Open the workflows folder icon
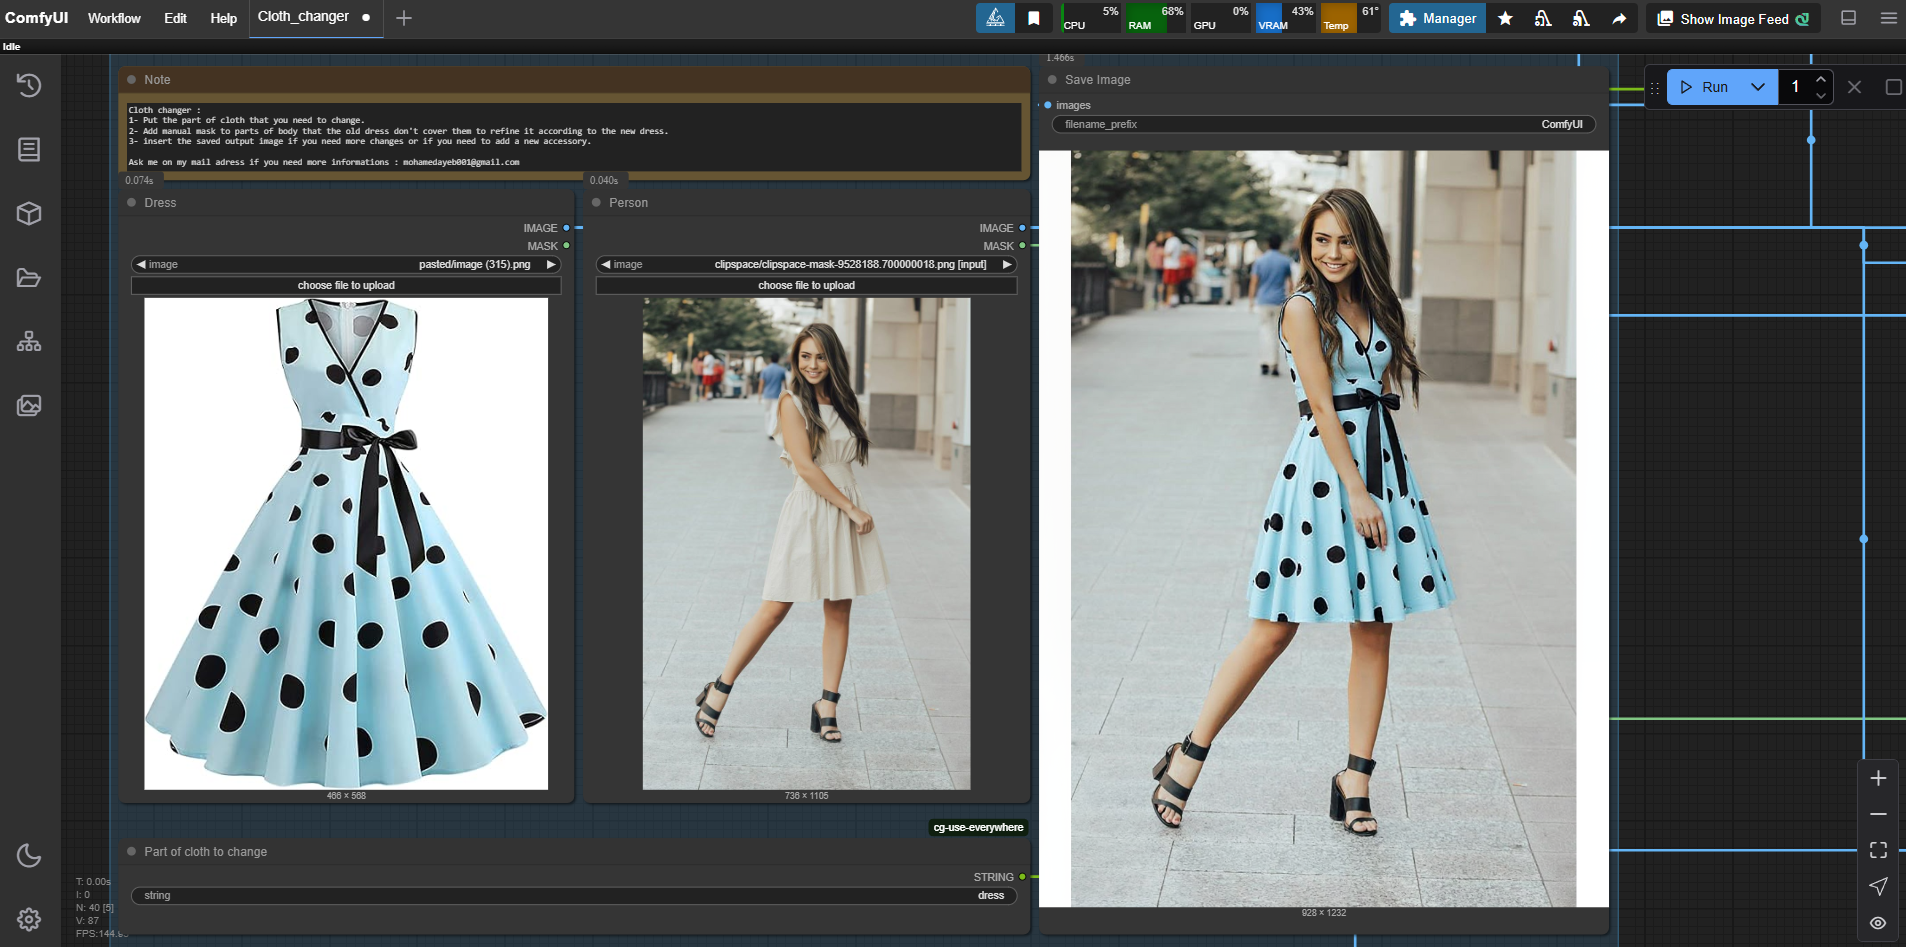The height and width of the screenshot is (947, 1906). click(29, 278)
